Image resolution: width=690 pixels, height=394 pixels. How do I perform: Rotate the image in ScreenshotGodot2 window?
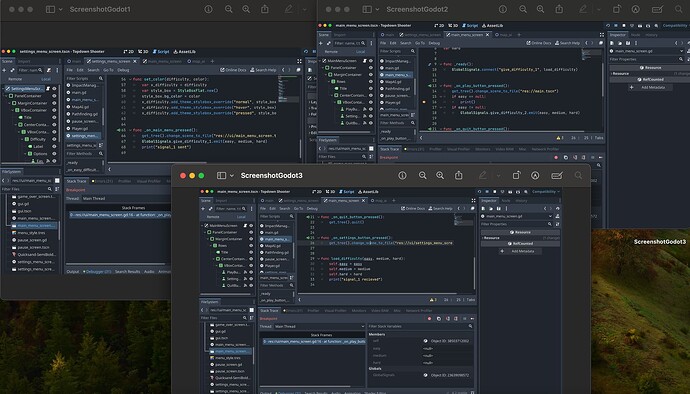pyautogui.click(x=617, y=9)
